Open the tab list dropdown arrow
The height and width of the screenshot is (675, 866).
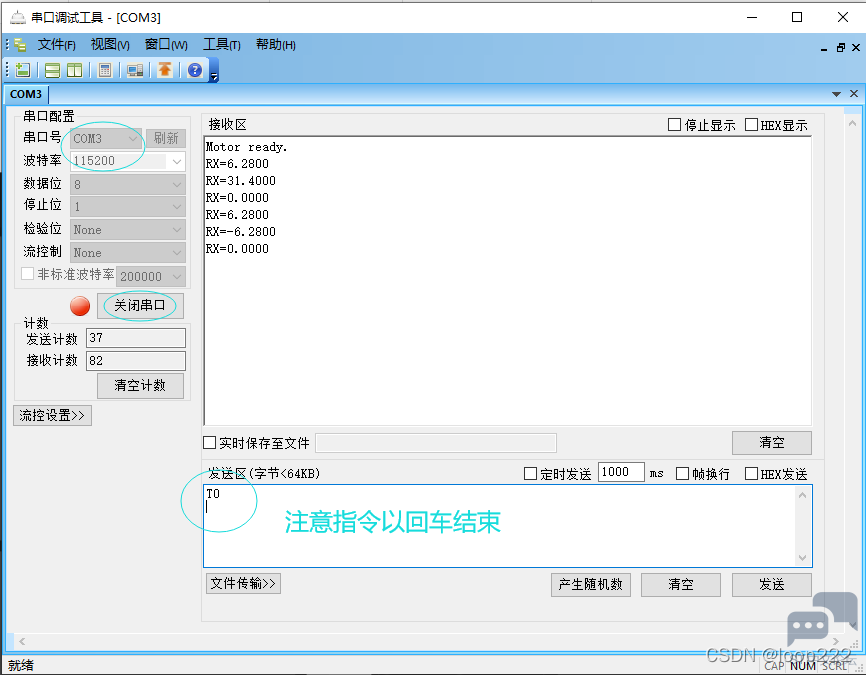[836, 94]
